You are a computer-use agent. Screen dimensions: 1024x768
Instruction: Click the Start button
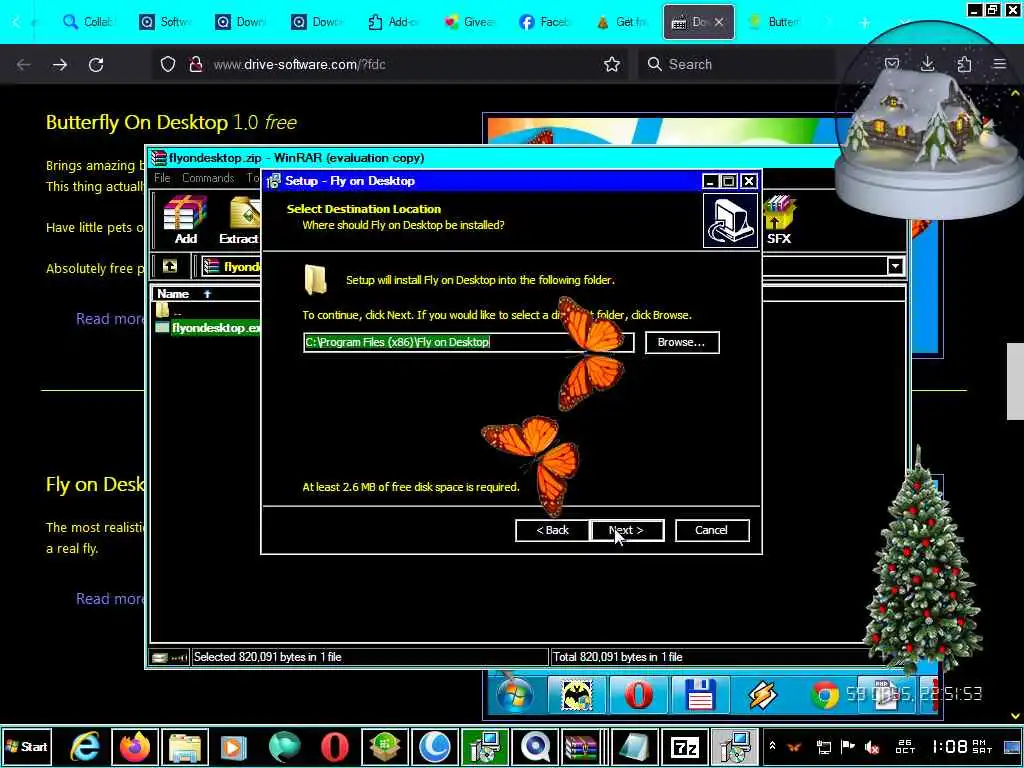[27, 746]
